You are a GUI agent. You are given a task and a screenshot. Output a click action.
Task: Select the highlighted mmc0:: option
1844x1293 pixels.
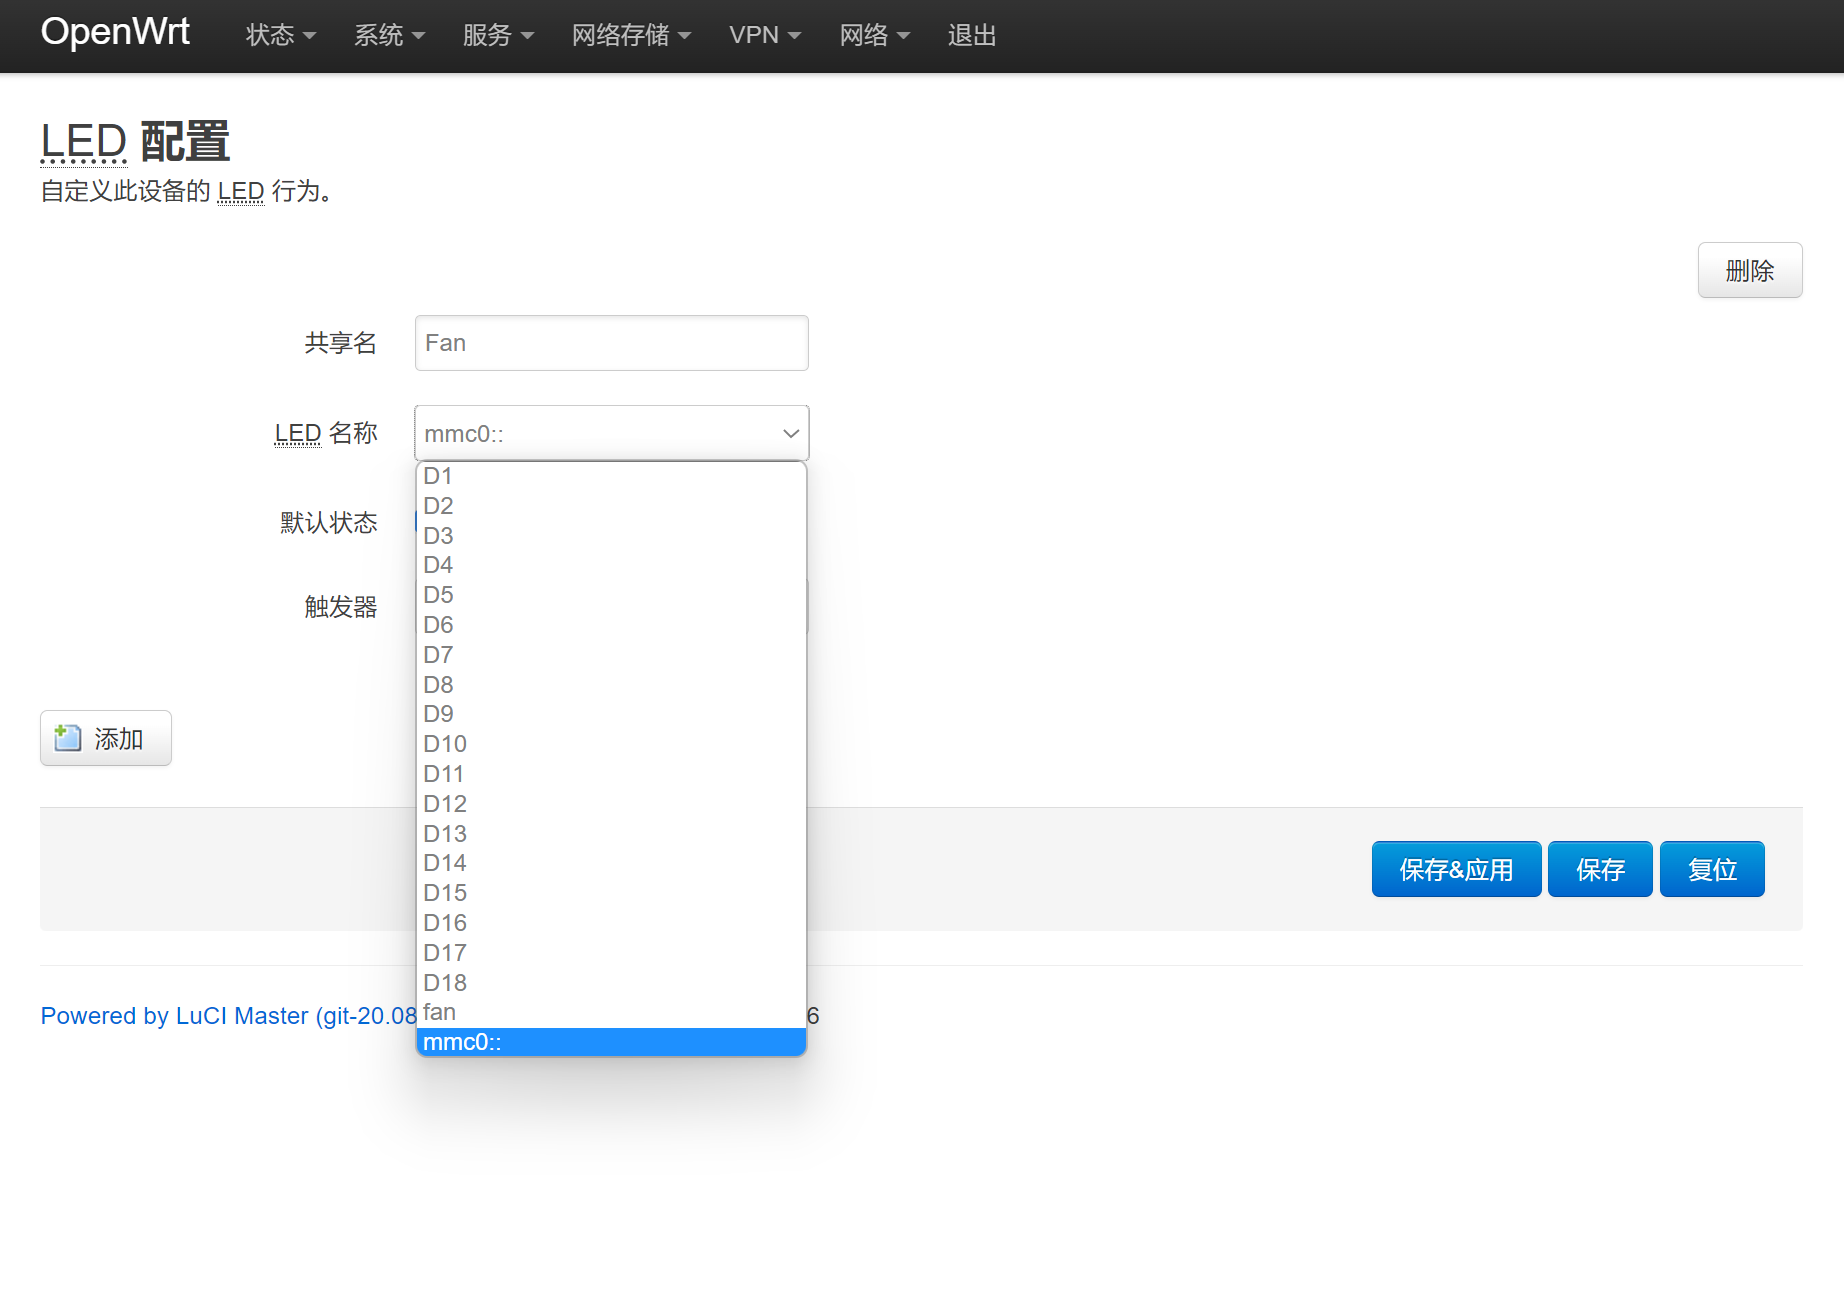point(610,1042)
